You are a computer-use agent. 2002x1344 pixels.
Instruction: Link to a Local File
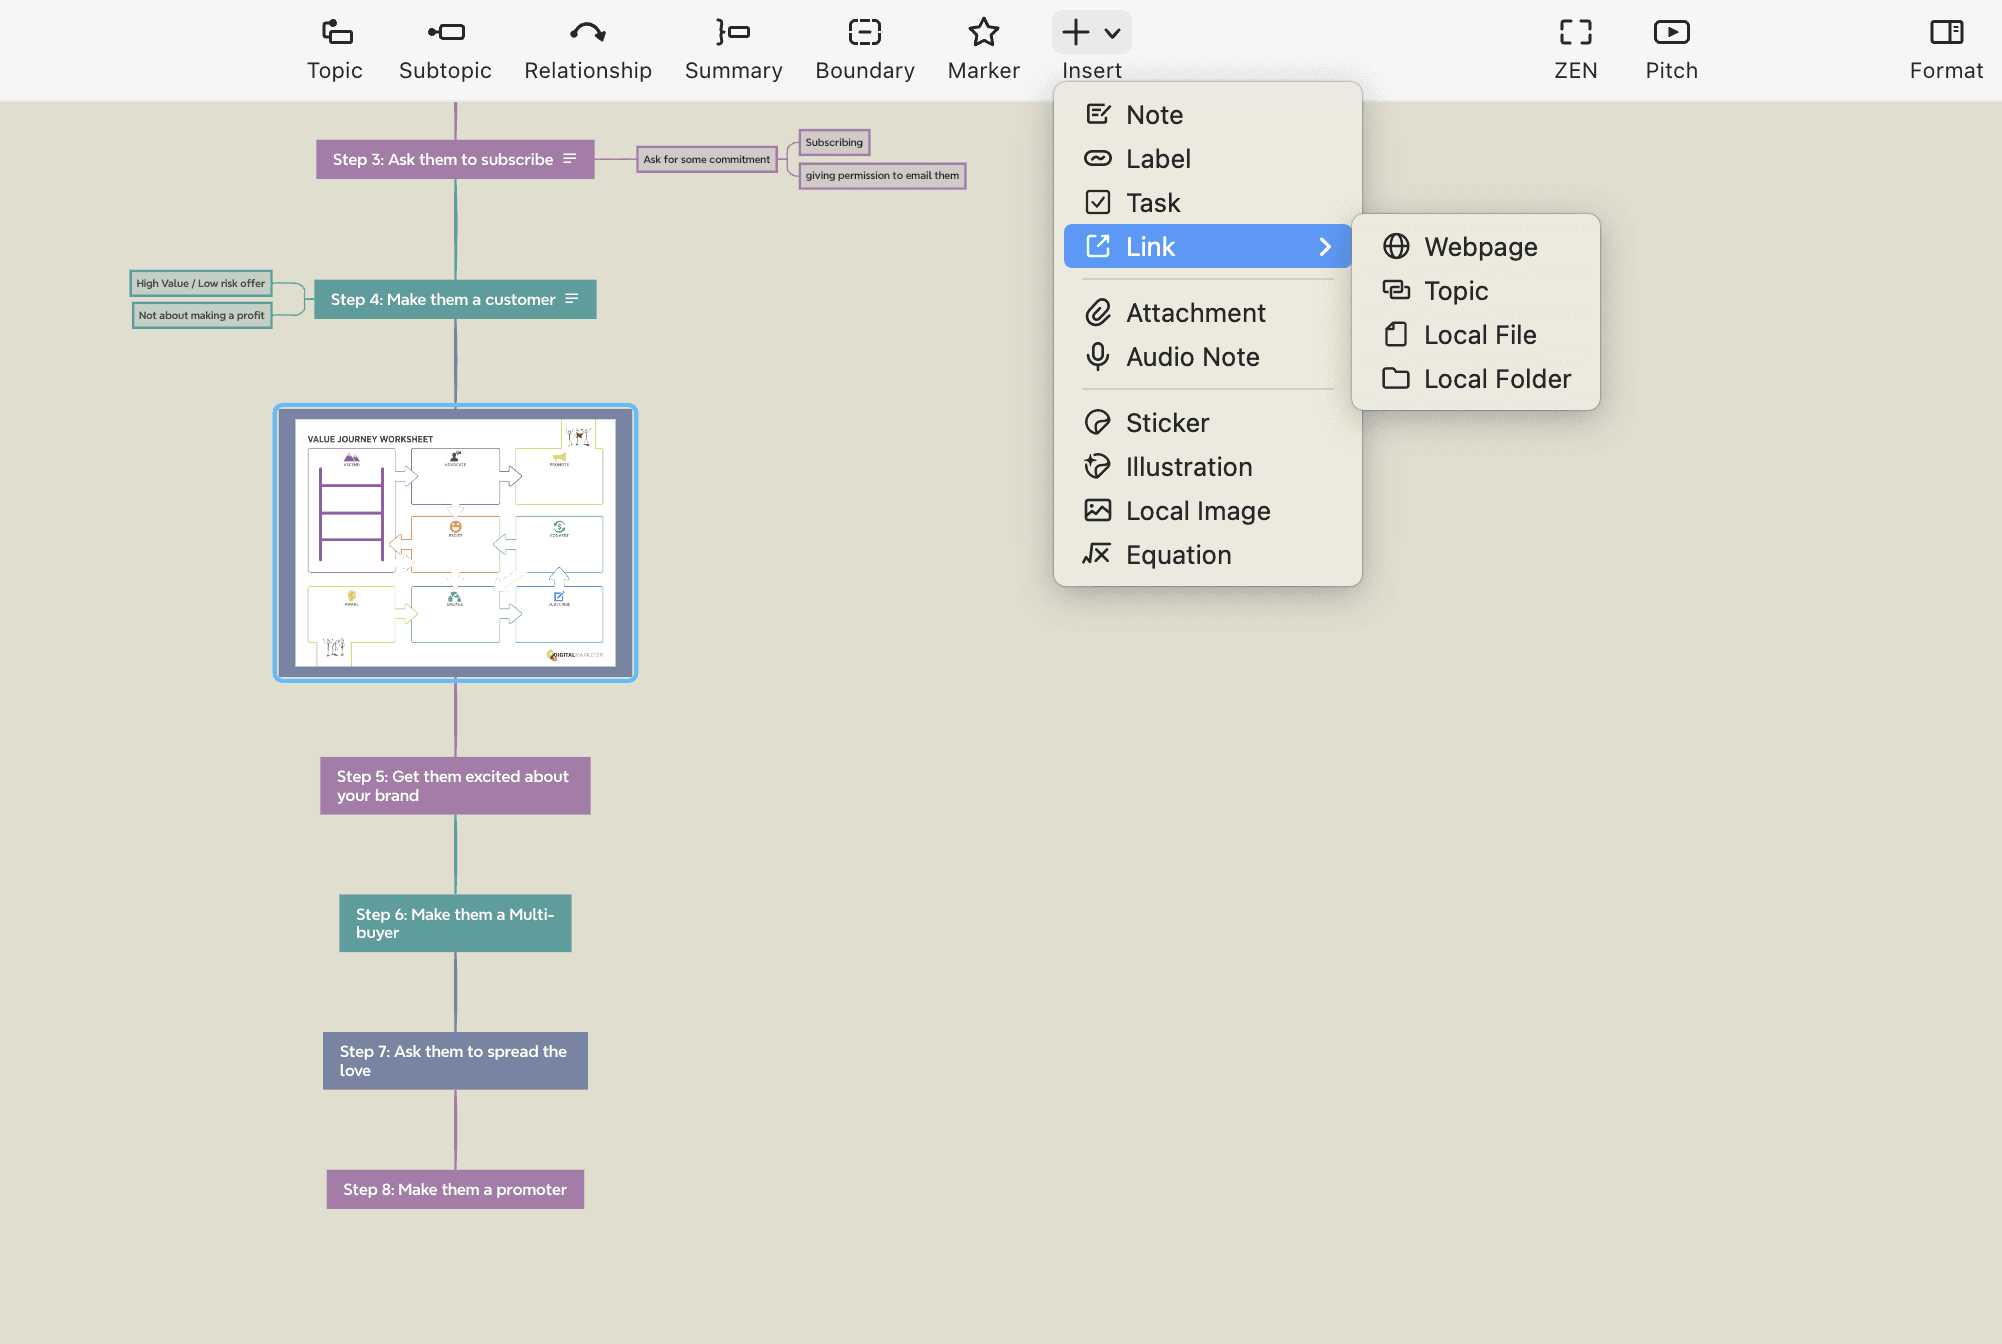click(1476, 335)
